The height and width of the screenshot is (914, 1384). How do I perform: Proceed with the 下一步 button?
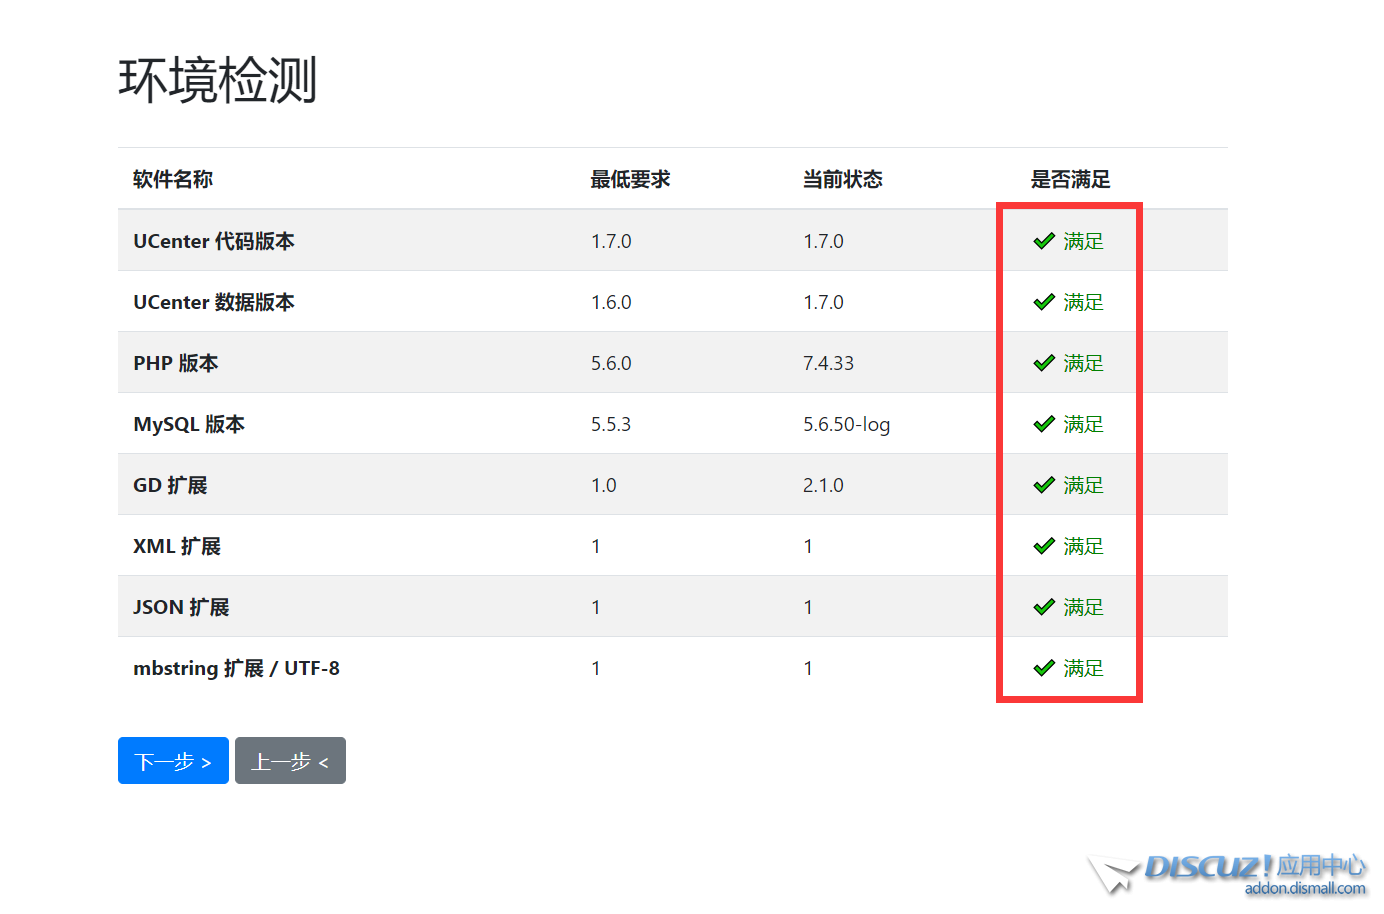tap(173, 761)
